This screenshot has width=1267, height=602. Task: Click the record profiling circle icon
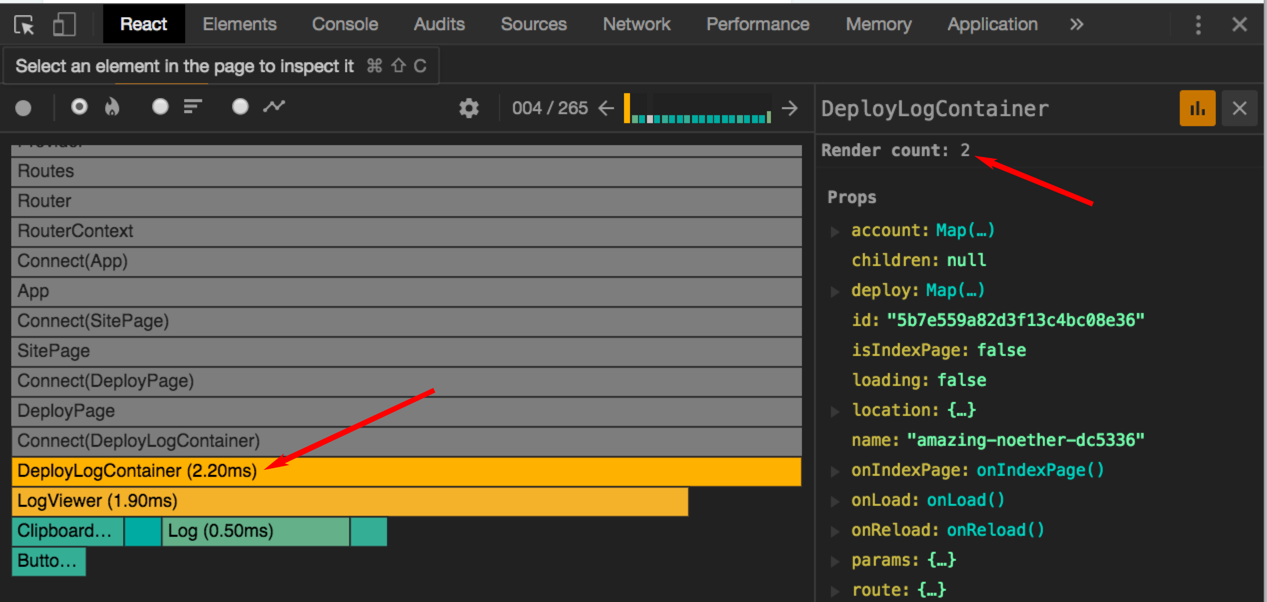click(23, 107)
